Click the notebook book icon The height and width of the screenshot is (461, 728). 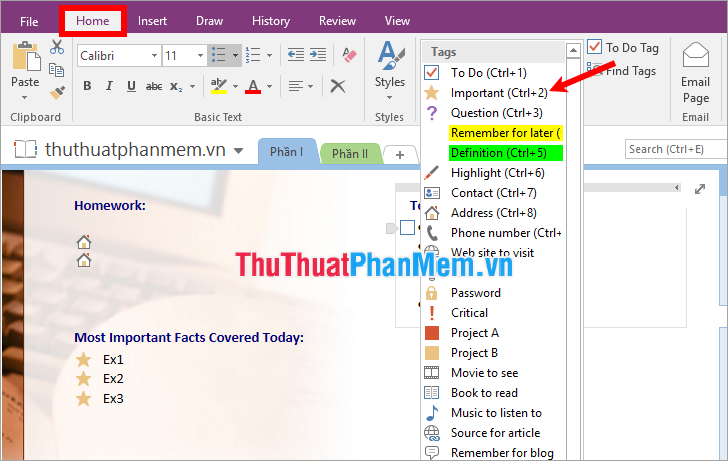point(25,149)
